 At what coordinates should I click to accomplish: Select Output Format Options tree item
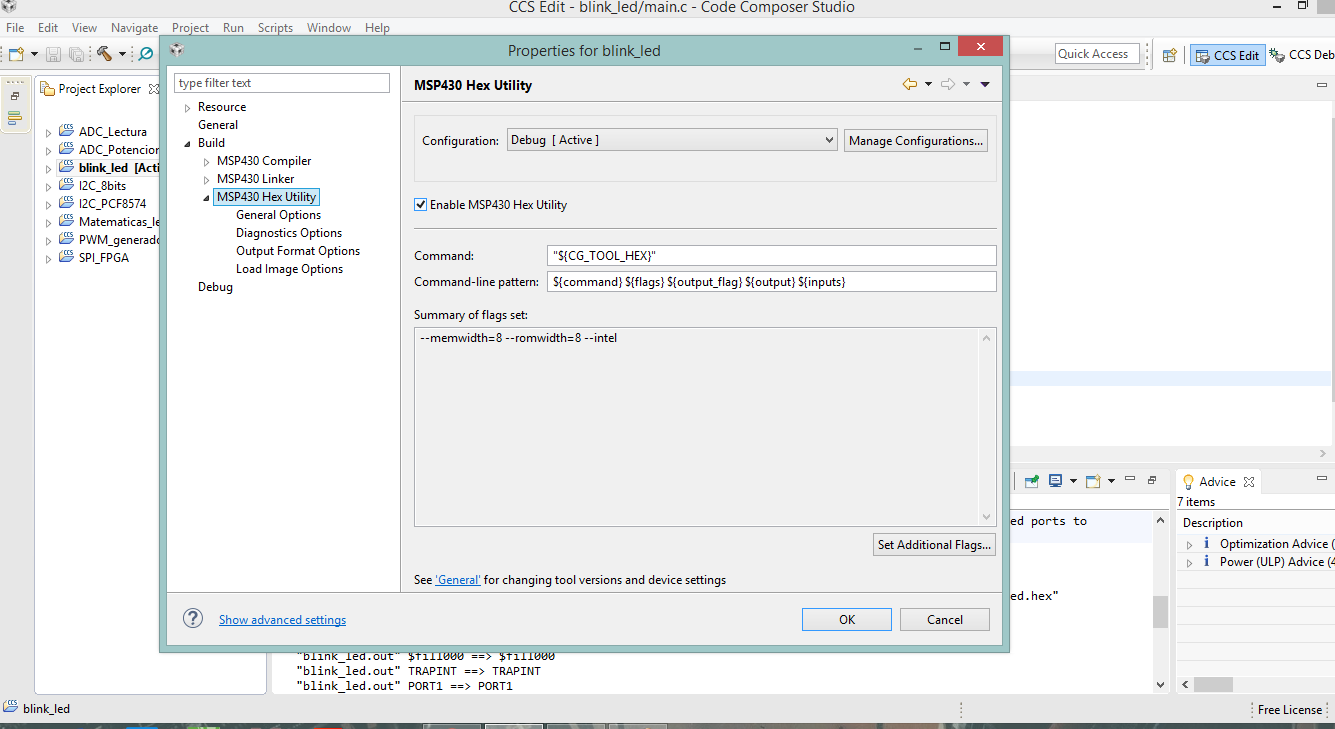298,251
